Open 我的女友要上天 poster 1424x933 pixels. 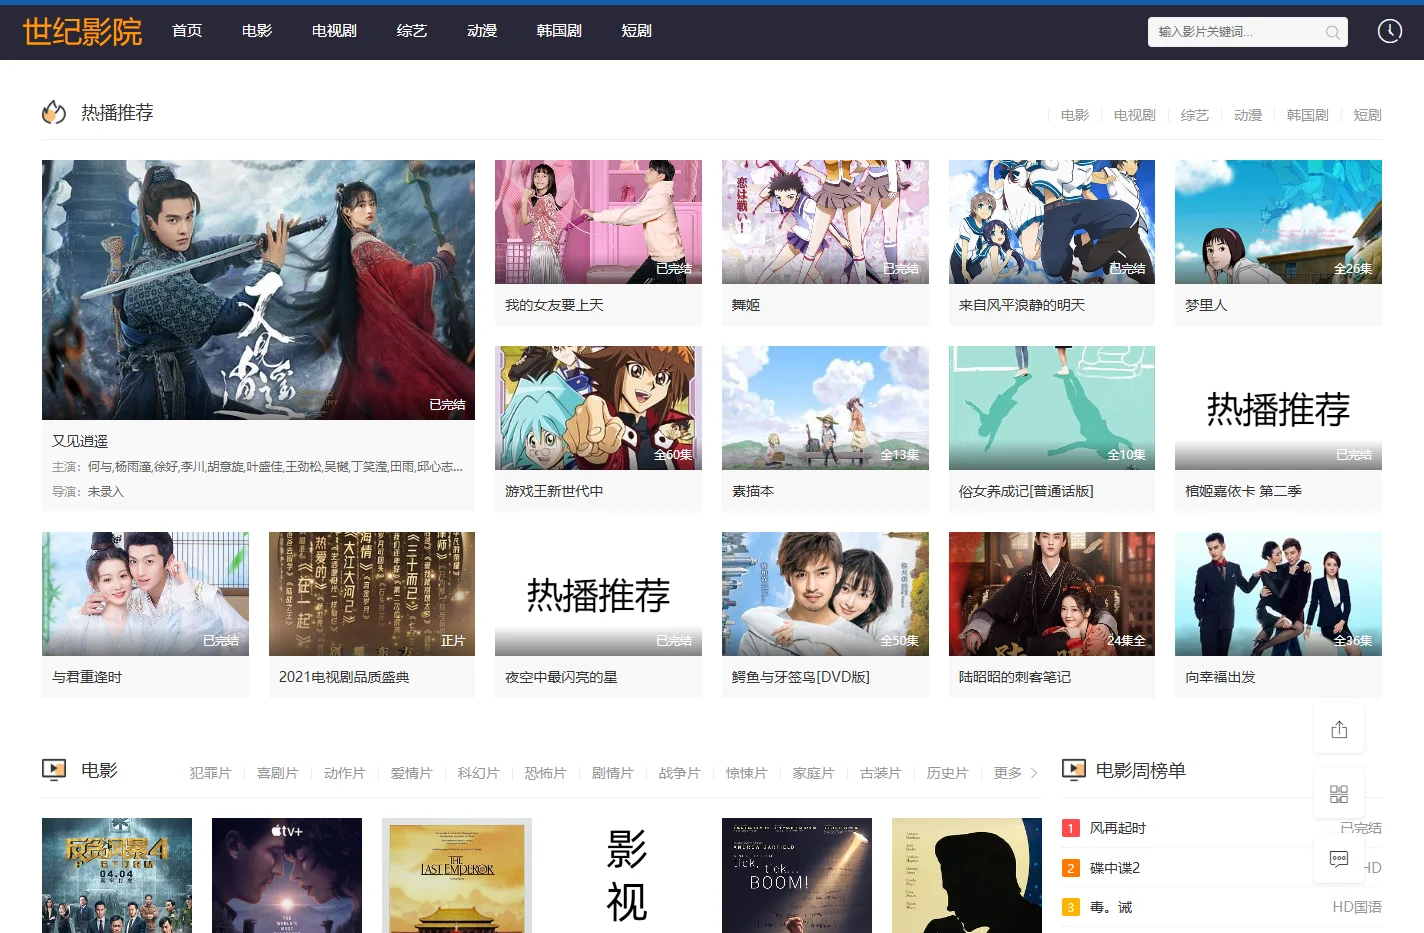[x=598, y=222]
